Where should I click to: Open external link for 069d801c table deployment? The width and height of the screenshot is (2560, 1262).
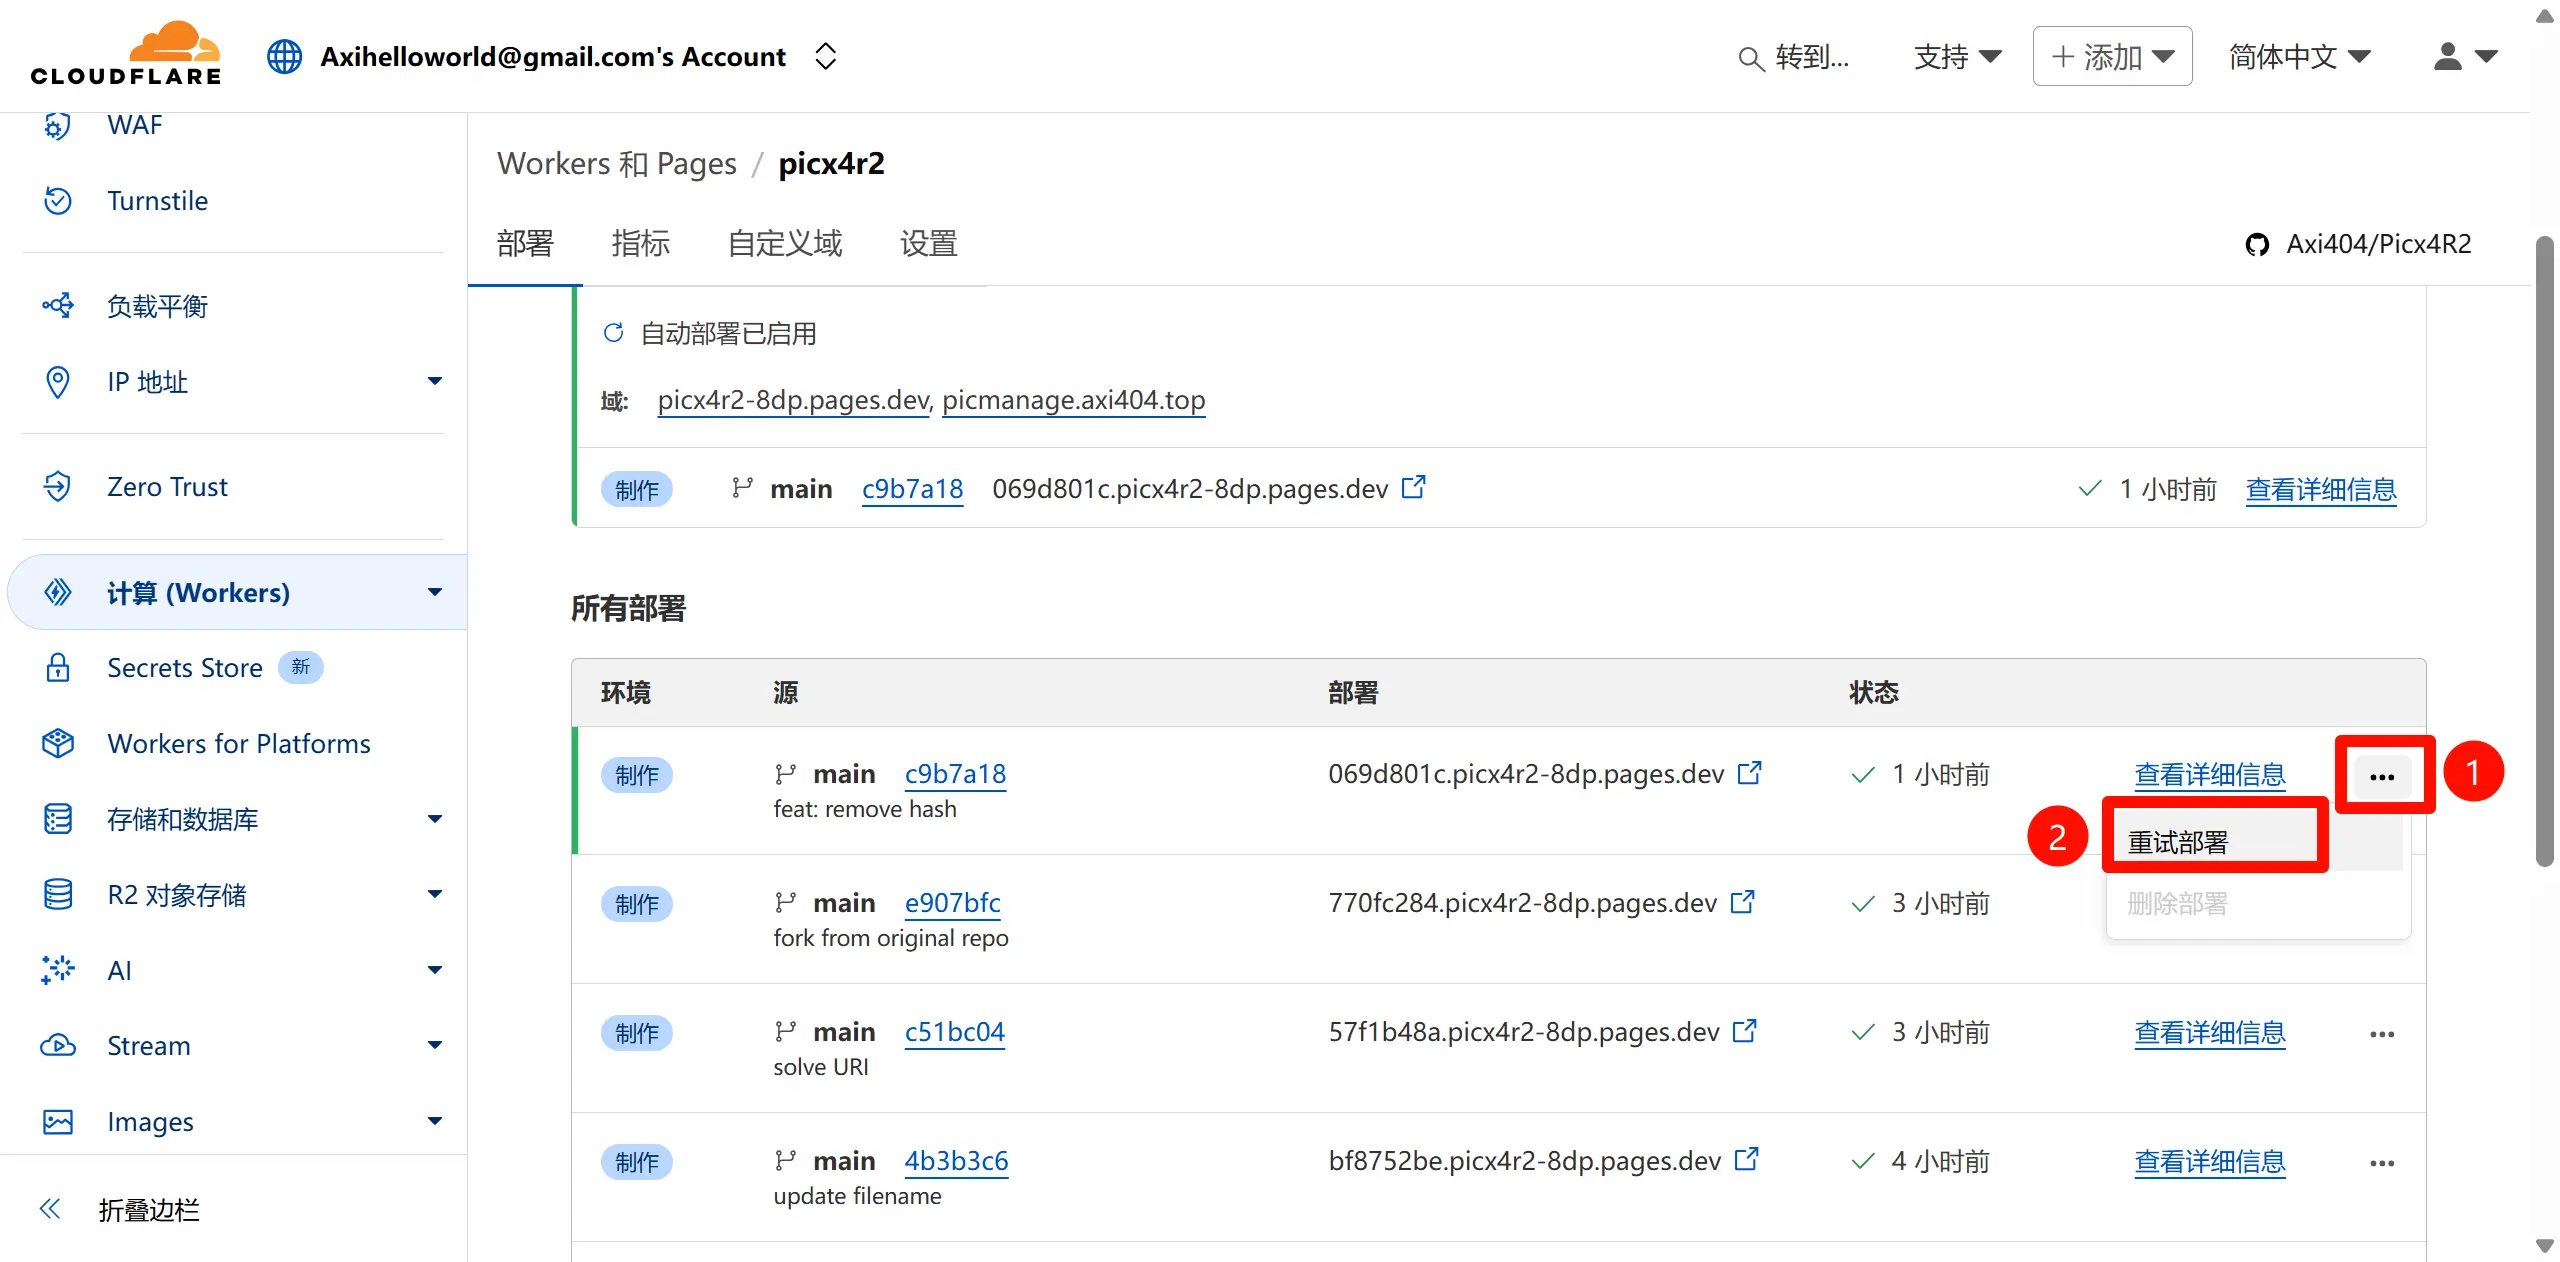tap(1750, 773)
